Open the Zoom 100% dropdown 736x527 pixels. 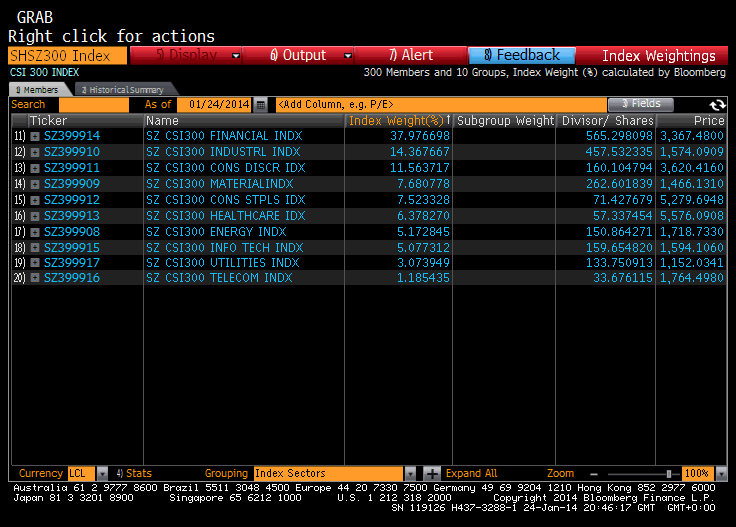click(x=720, y=473)
